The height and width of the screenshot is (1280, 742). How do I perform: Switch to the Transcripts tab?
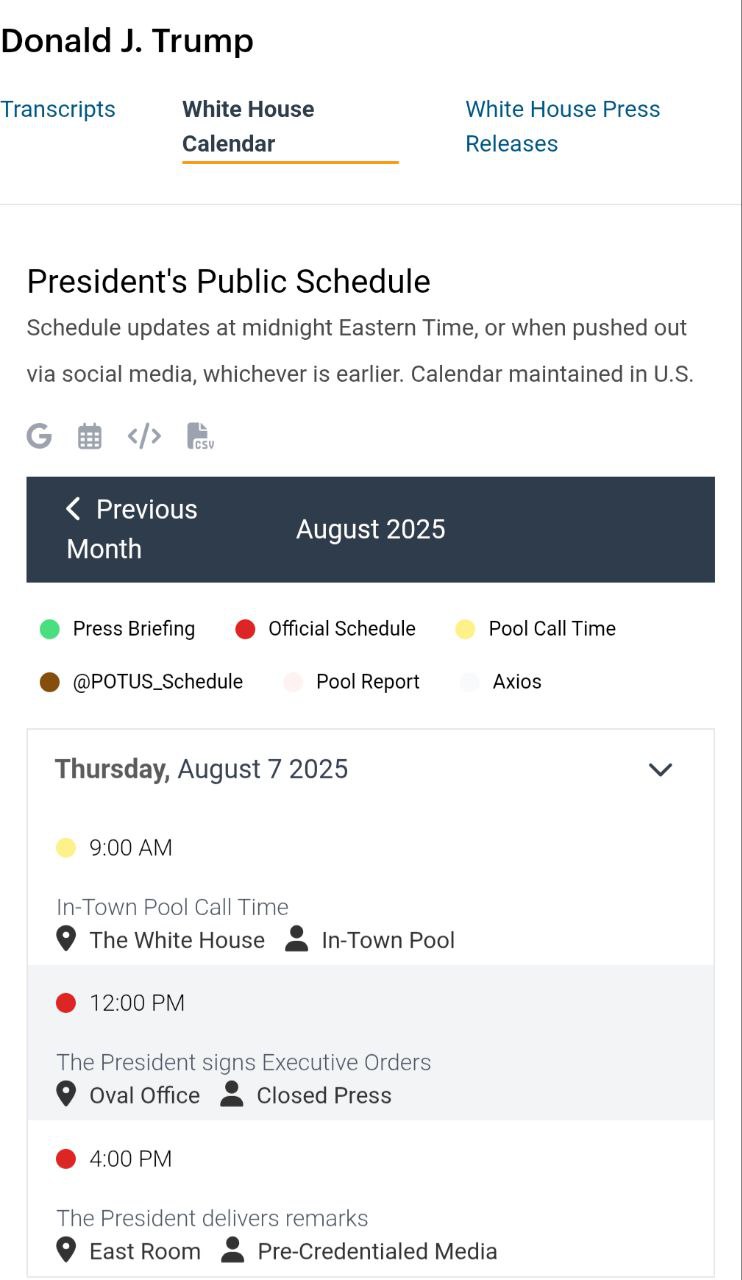click(x=58, y=109)
